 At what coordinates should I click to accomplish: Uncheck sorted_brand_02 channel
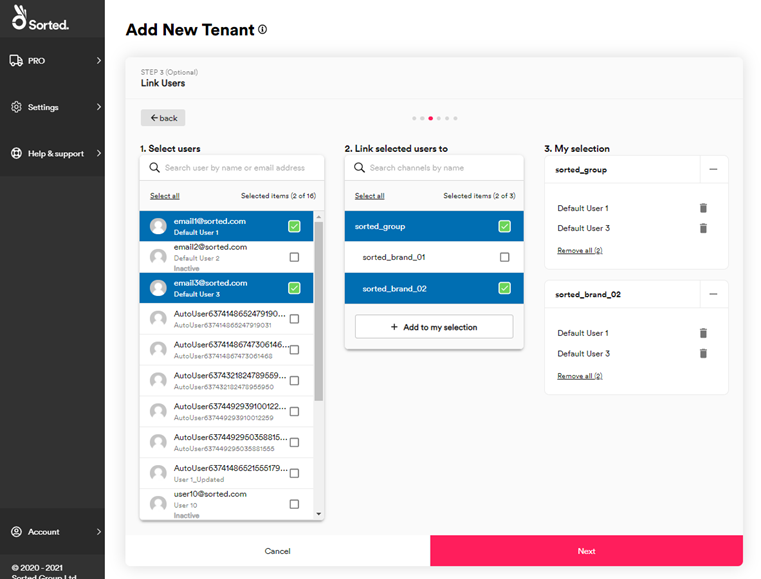click(x=505, y=288)
